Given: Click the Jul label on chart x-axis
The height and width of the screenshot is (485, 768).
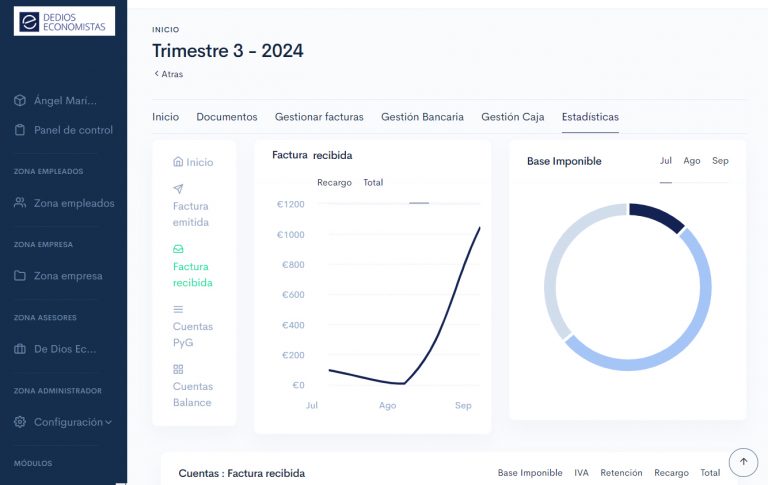Looking at the screenshot, I should pos(312,405).
